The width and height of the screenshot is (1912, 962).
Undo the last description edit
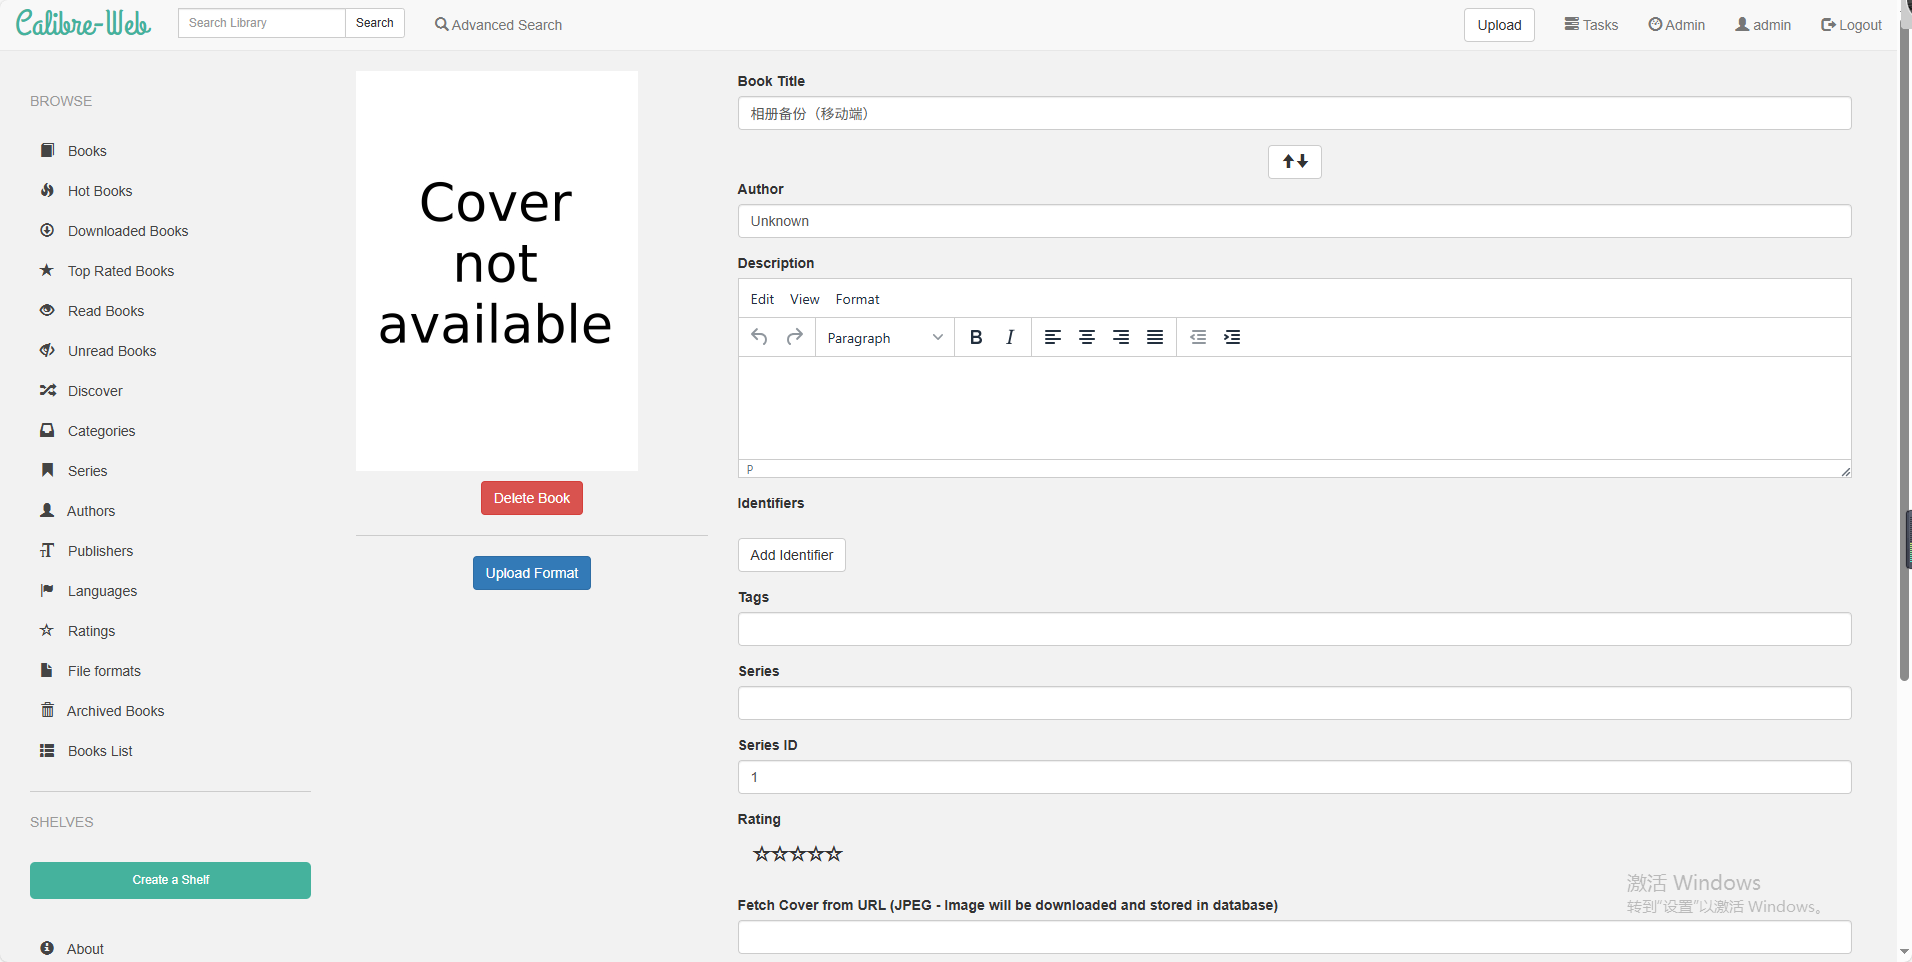[760, 337]
